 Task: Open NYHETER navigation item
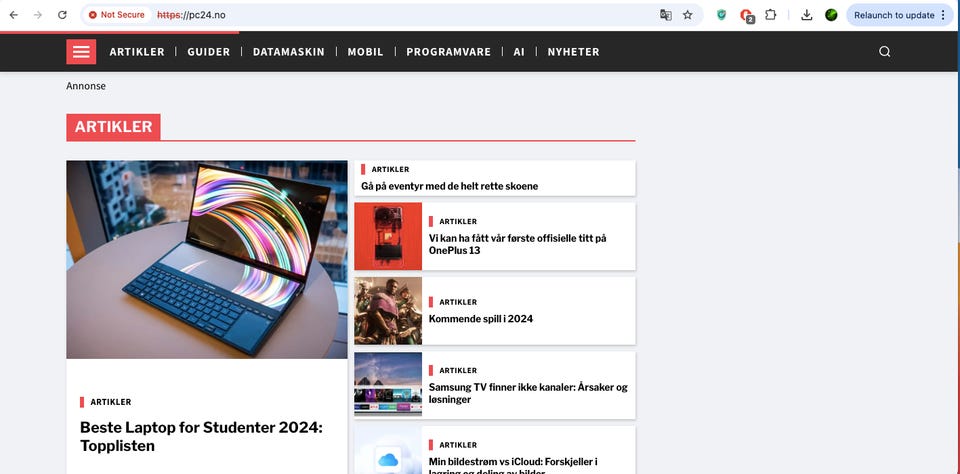(x=574, y=52)
